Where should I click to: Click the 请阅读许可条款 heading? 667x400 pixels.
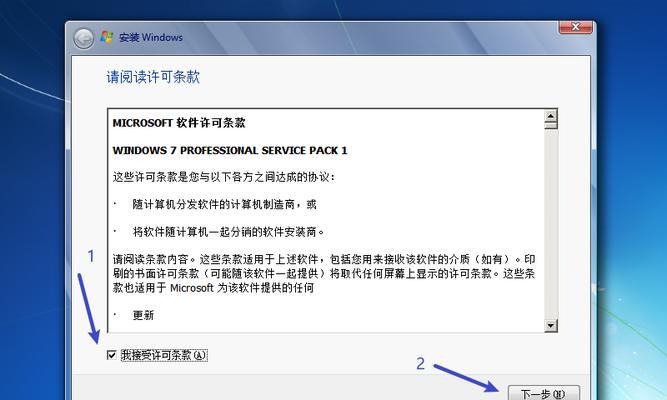(x=153, y=77)
